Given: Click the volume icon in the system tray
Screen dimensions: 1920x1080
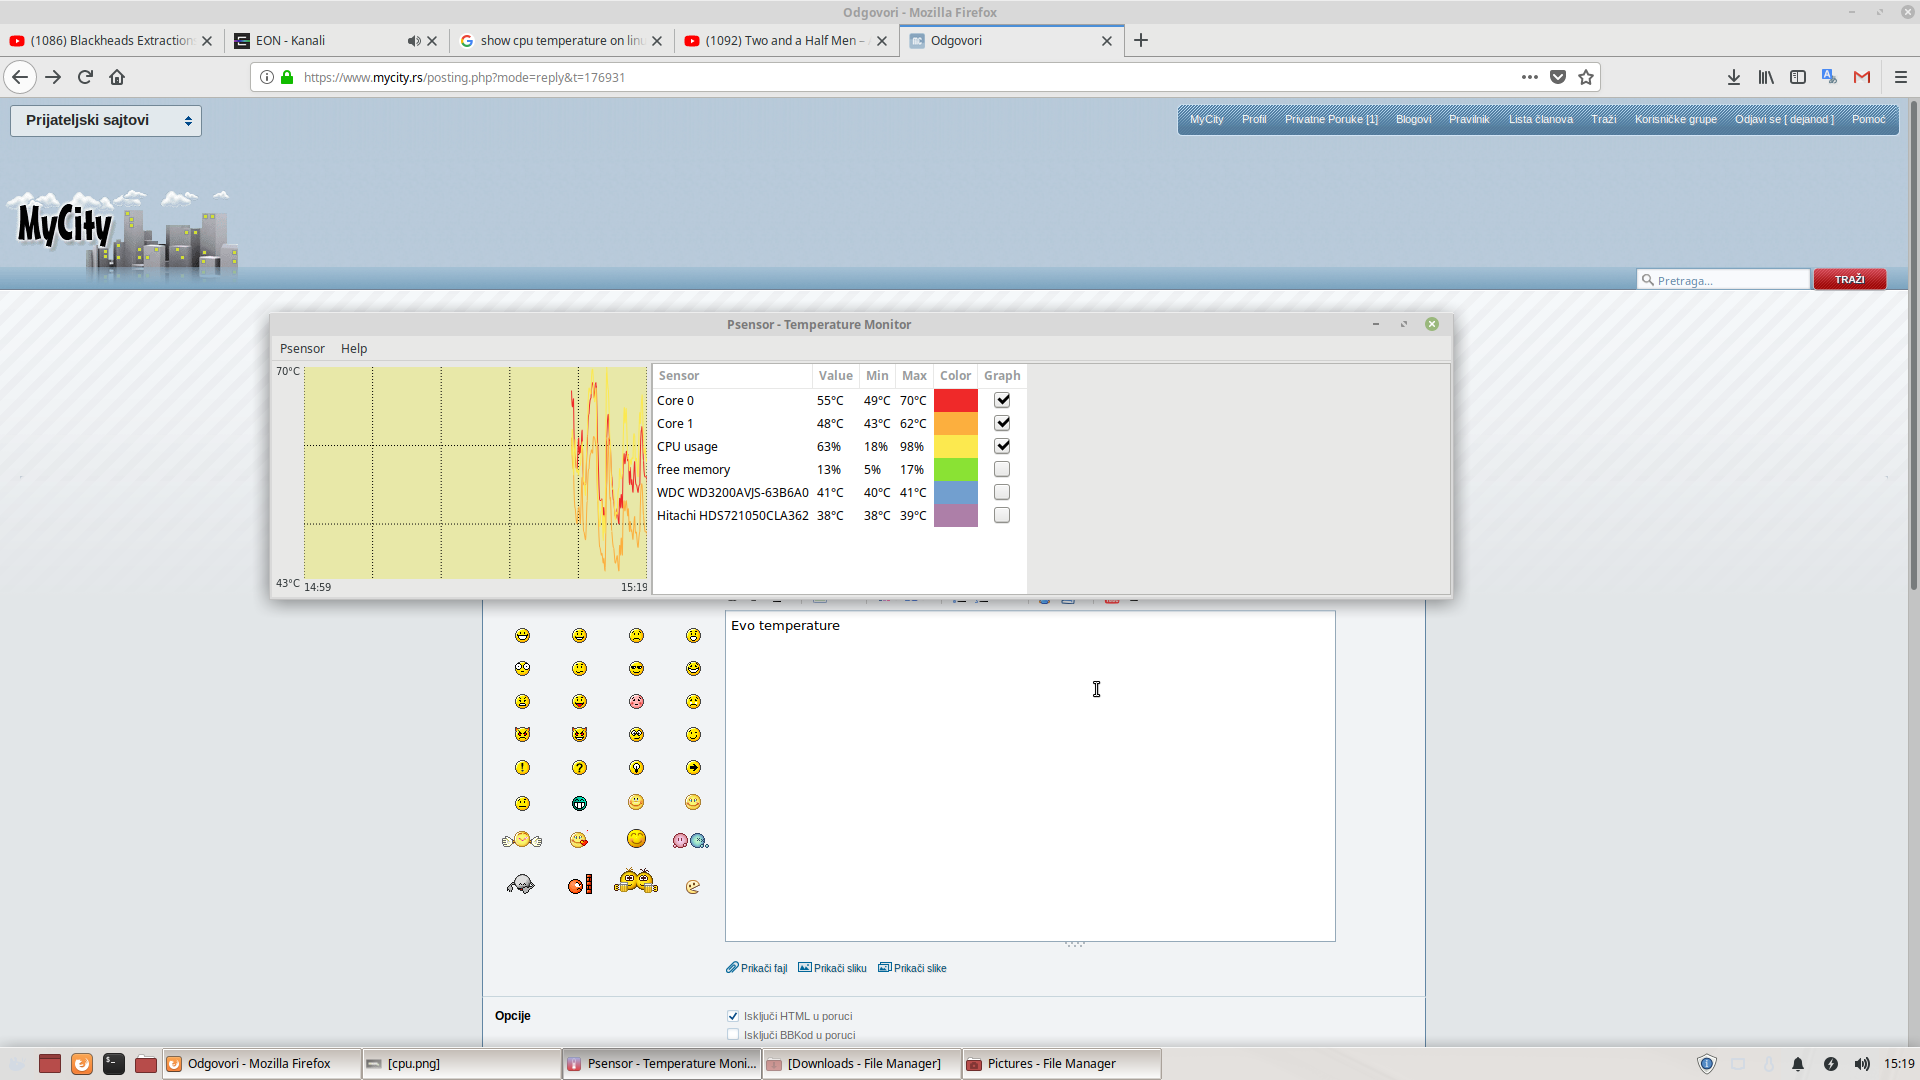Looking at the screenshot, I should pyautogui.click(x=1862, y=1064).
